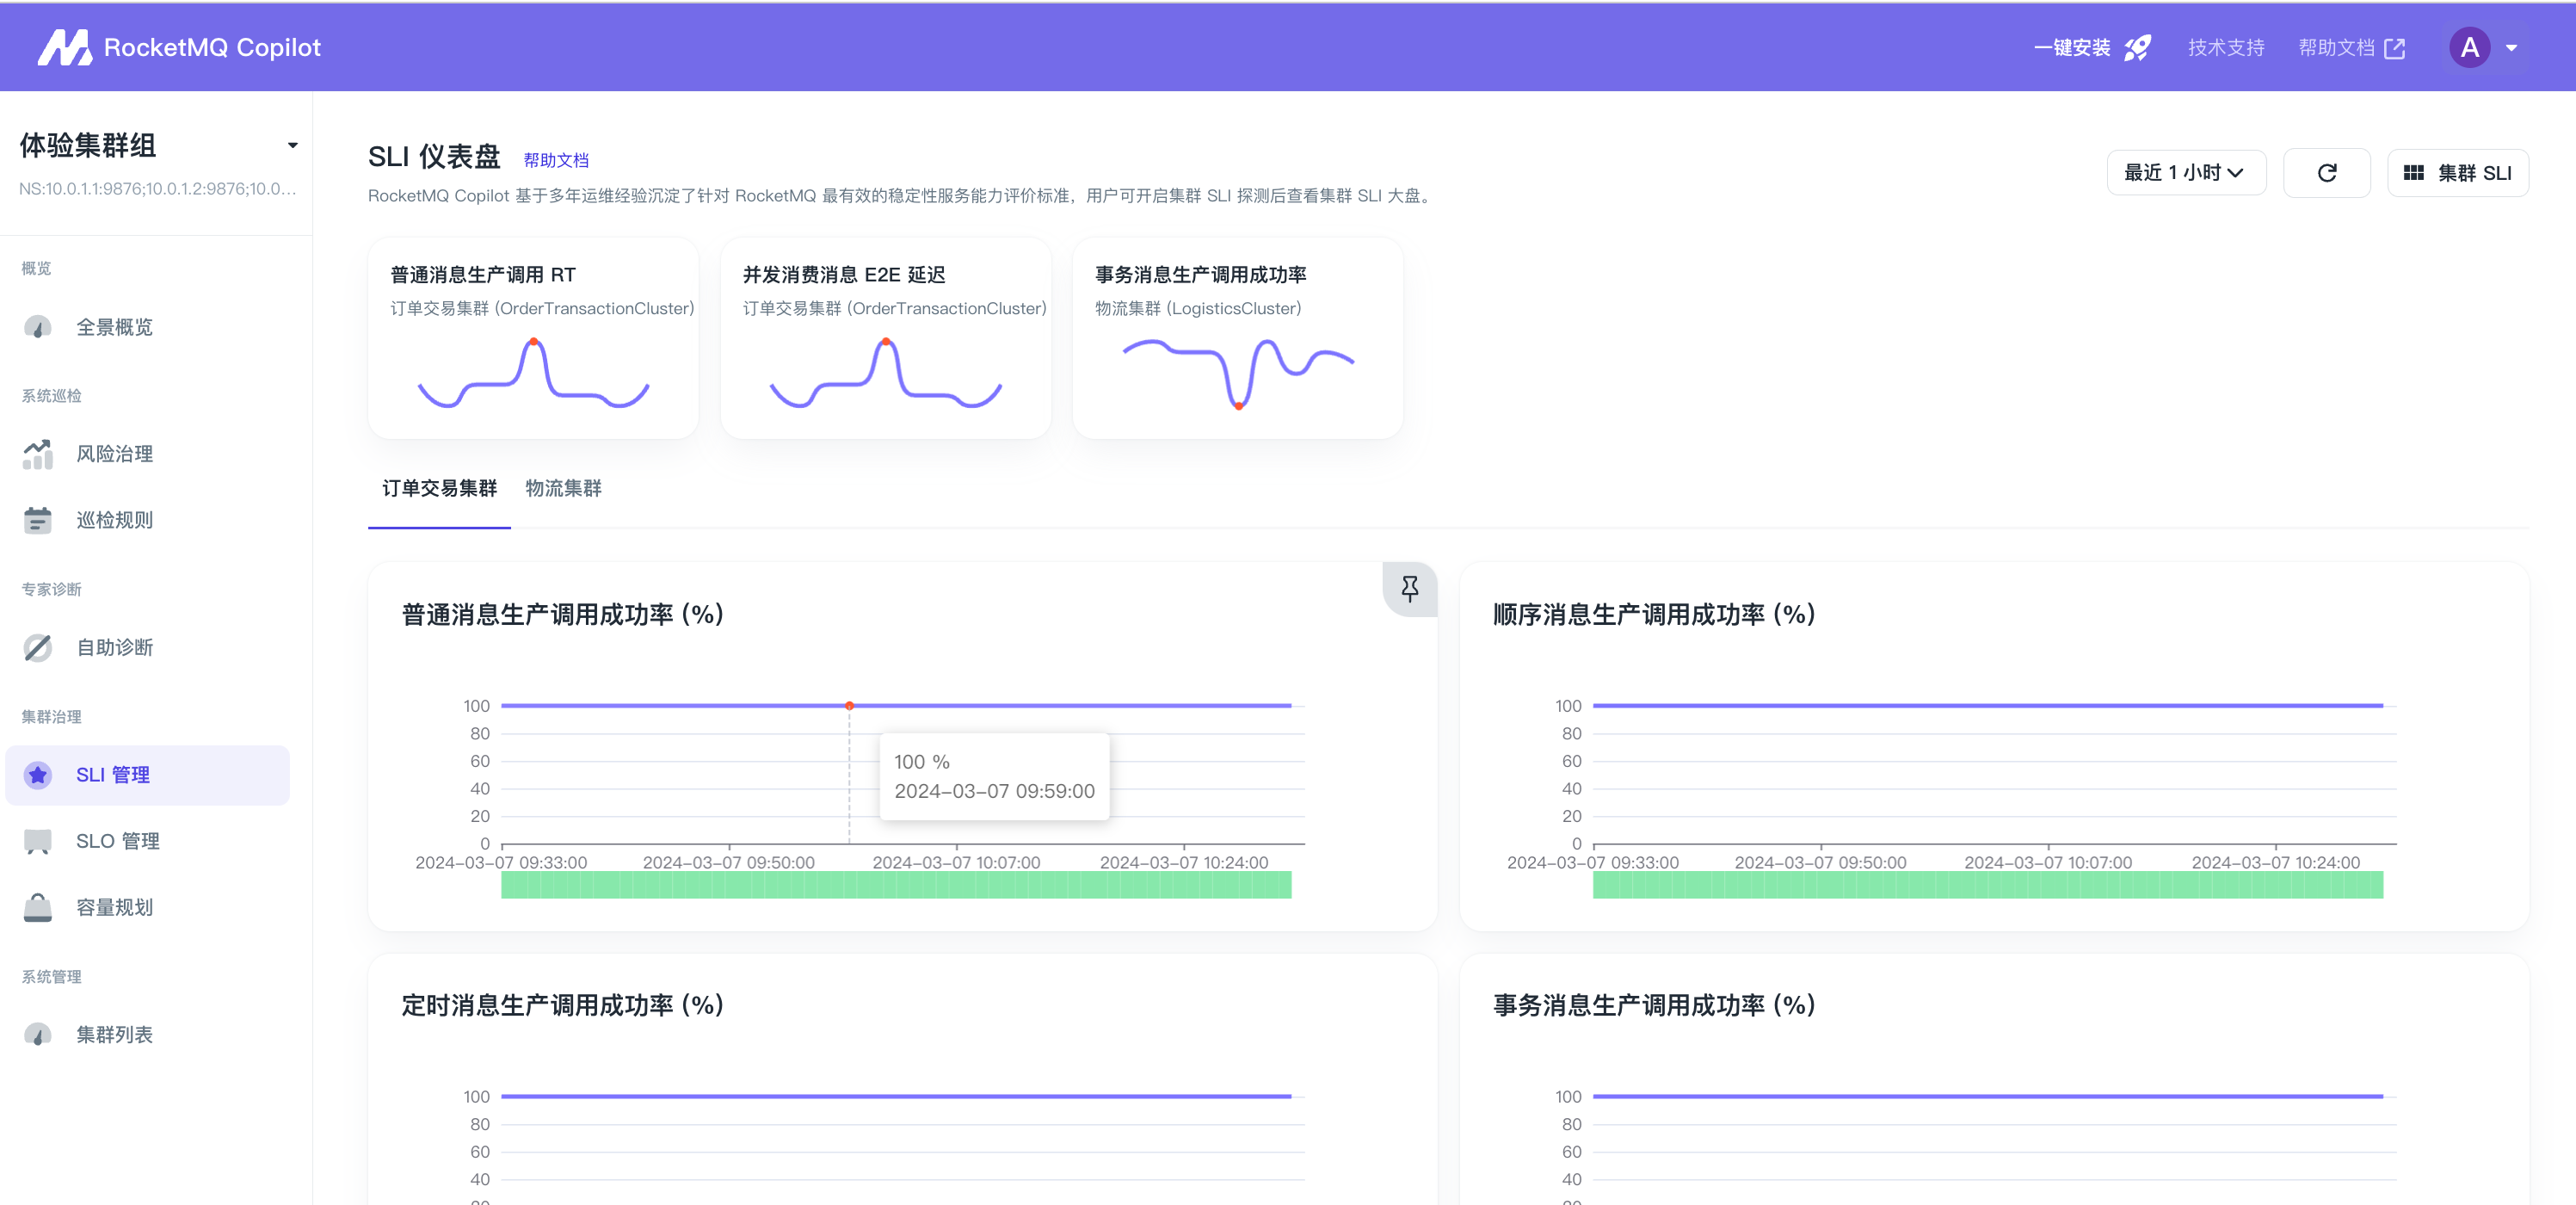Image resolution: width=2576 pixels, height=1205 pixels.
Task: Switch to the 订单交易集群 tab
Action: pyautogui.click(x=439, y=489)
